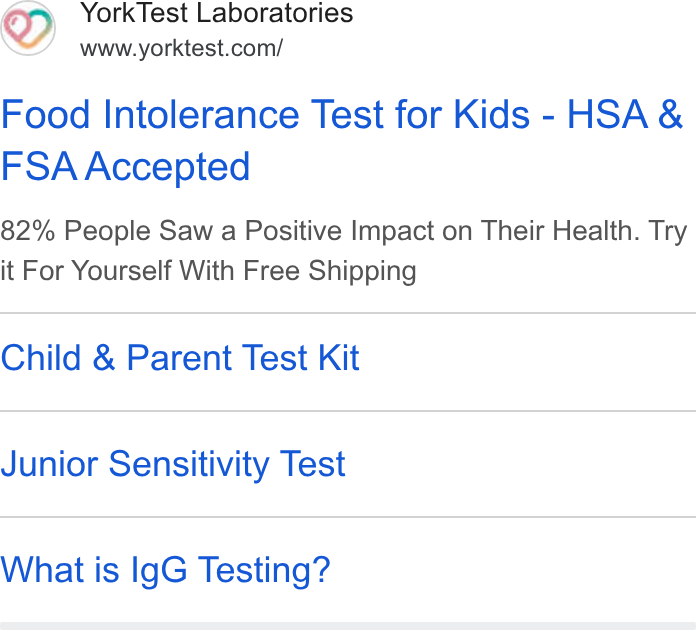Click the word 'Parent' in the first sitelink
Screen dimensions: 696x630
pos(179,357)
